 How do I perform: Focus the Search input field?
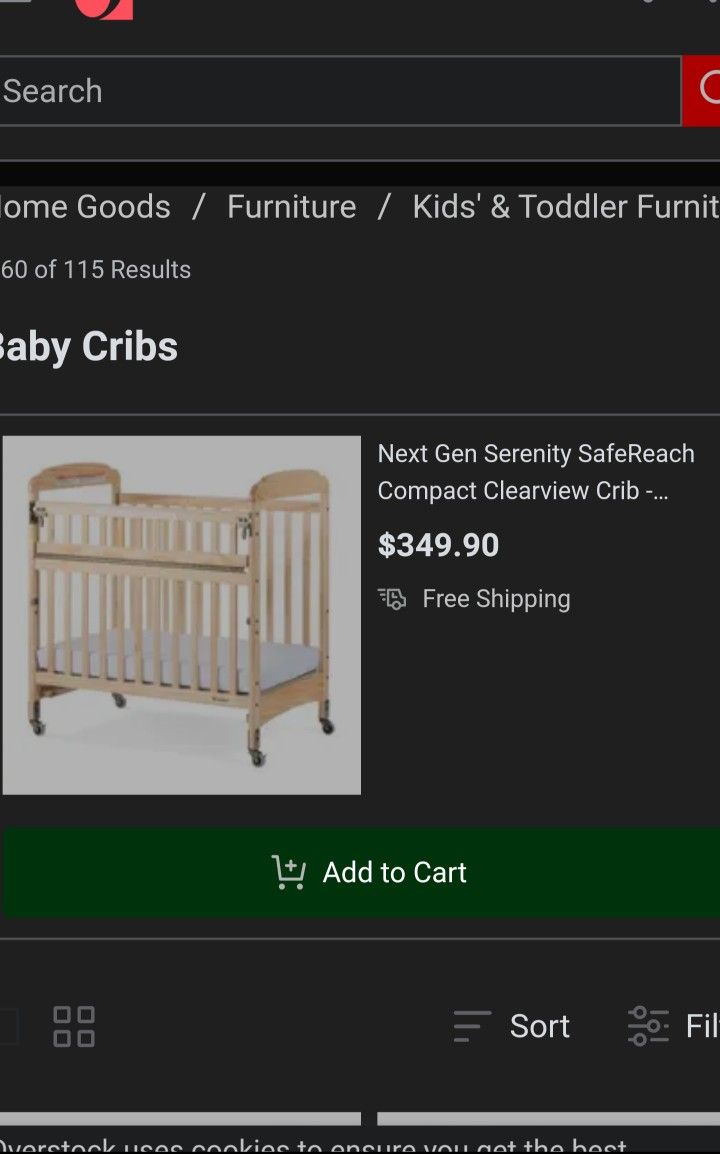click(340, 91)
